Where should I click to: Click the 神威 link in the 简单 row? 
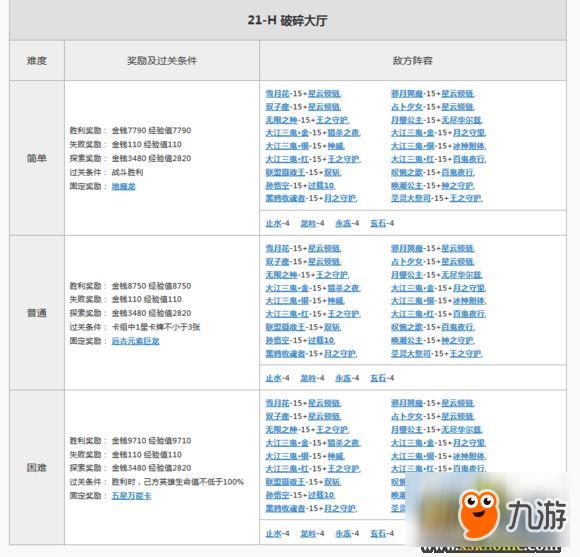click(x=335, y=146)
